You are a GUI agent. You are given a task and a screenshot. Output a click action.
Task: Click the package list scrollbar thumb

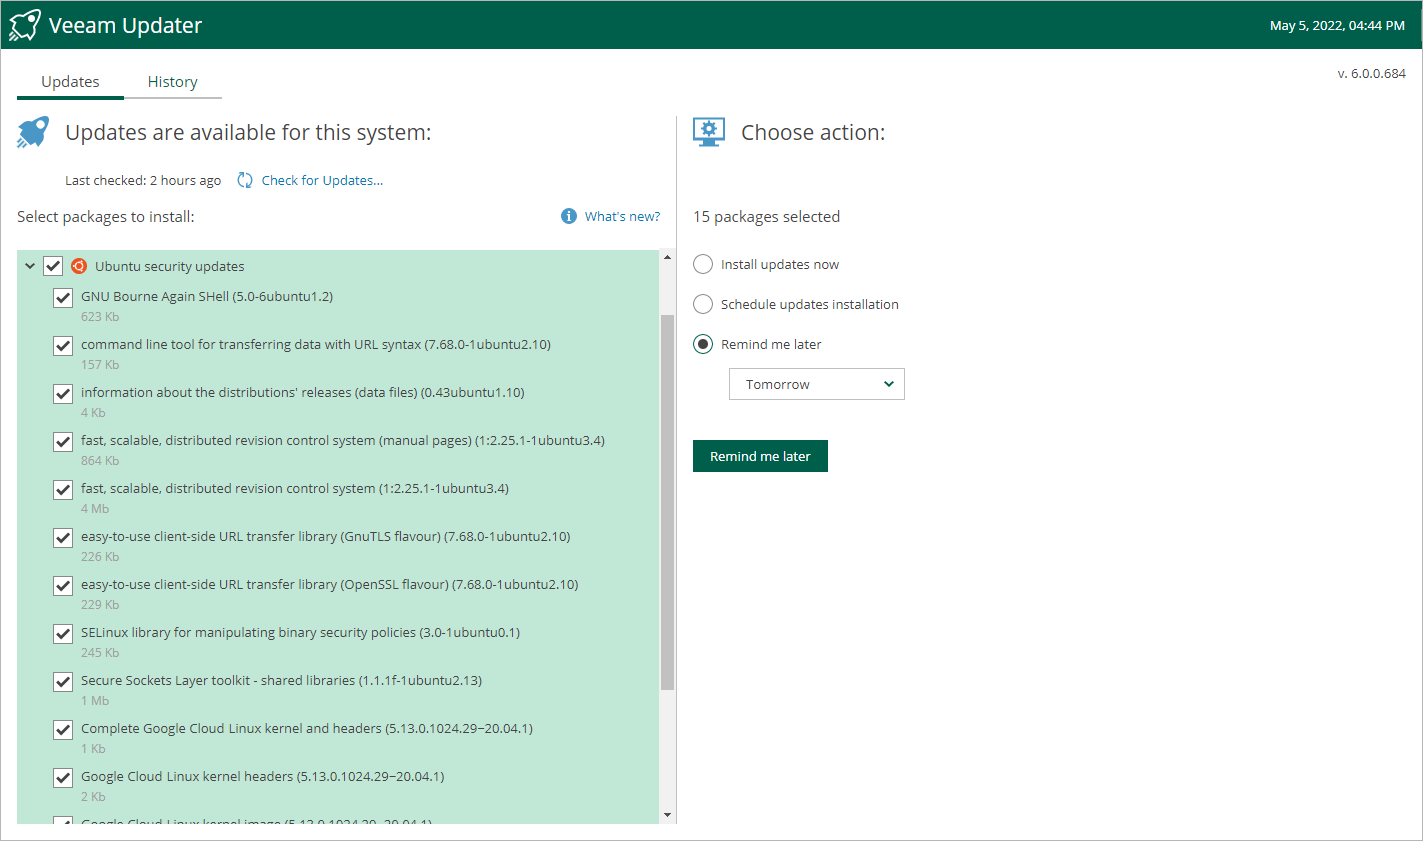668,502
